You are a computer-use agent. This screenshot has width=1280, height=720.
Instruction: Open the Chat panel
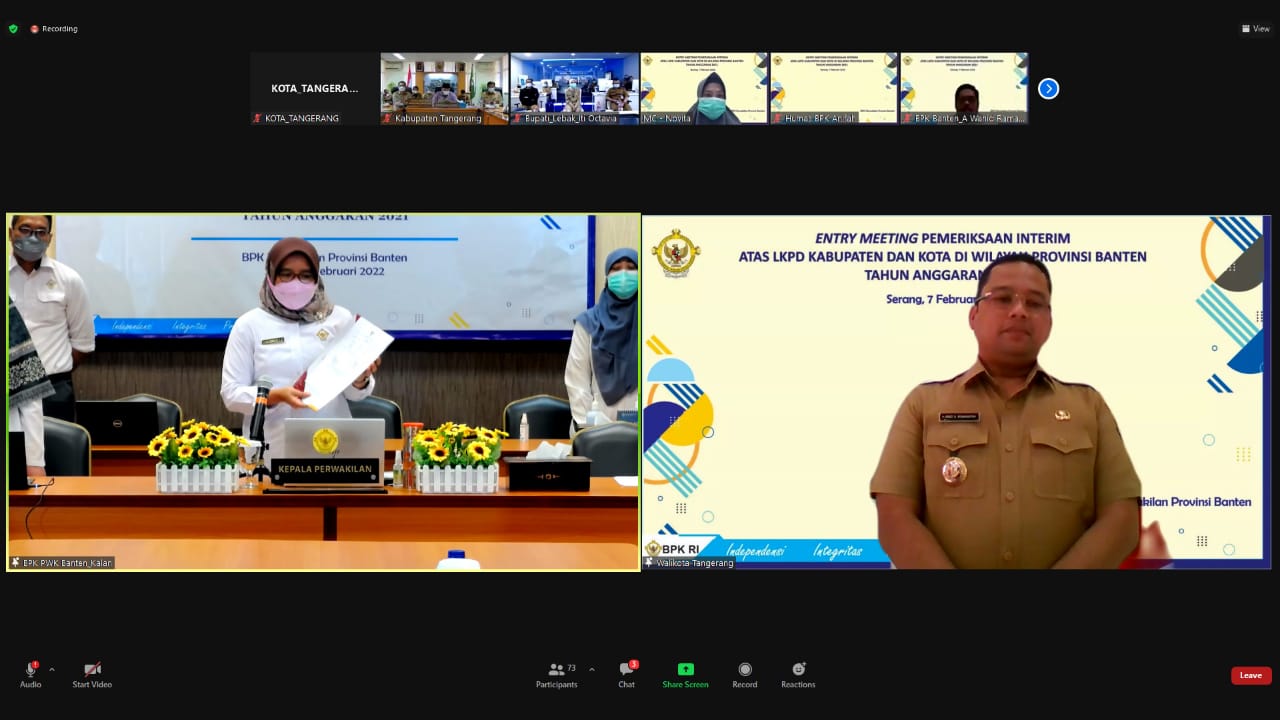point(626,670)
